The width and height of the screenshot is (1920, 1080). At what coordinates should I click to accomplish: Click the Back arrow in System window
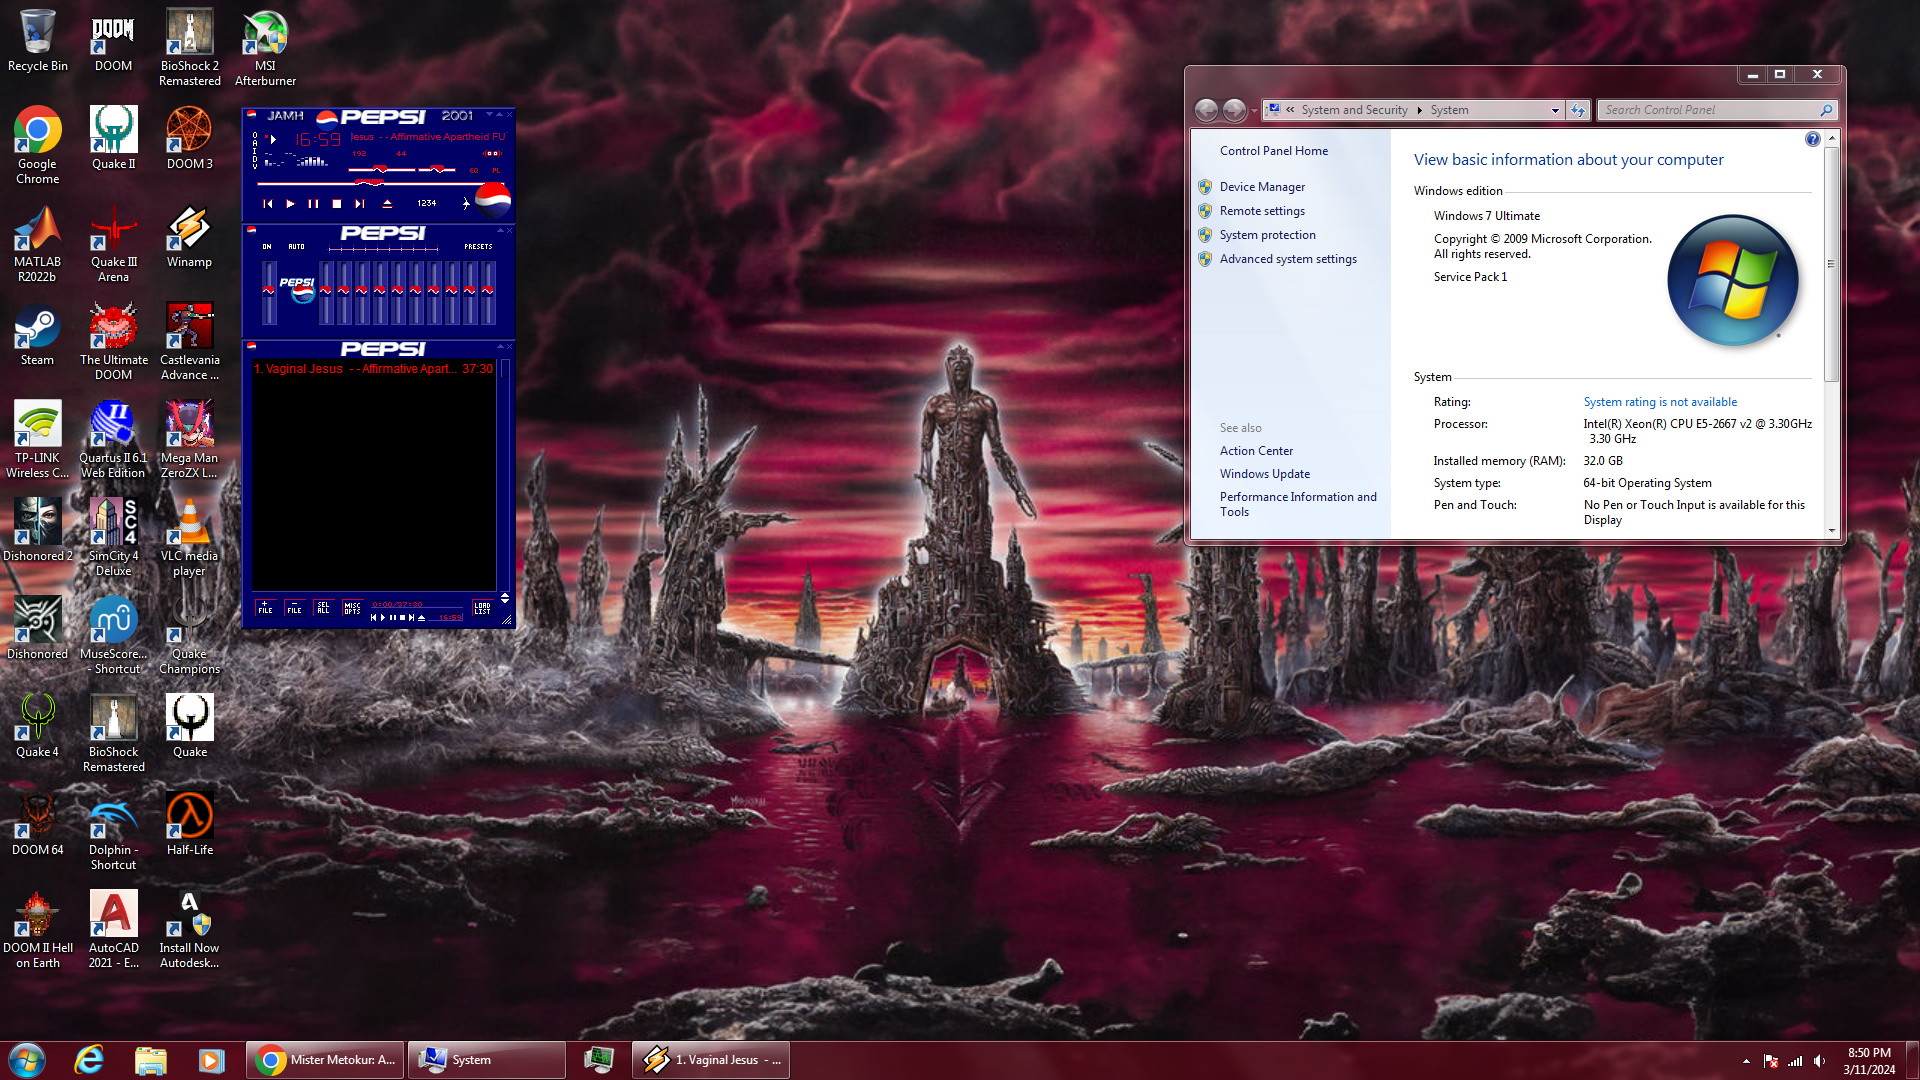pyautogui.click(x=1206, y=110)
